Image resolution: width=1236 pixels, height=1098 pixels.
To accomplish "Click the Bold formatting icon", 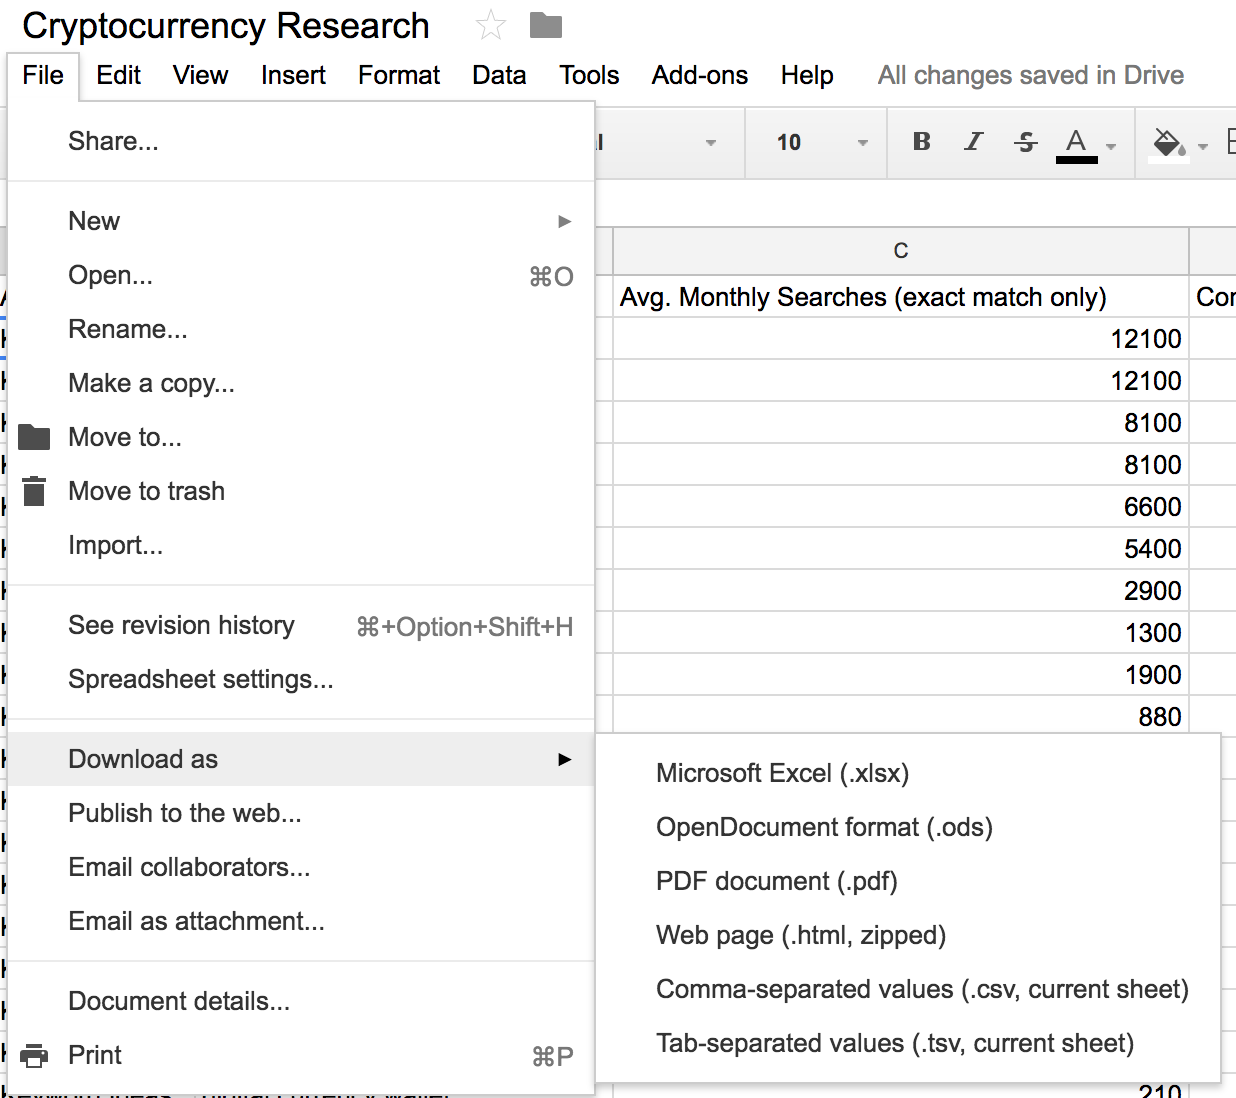I will click(920, 142).
